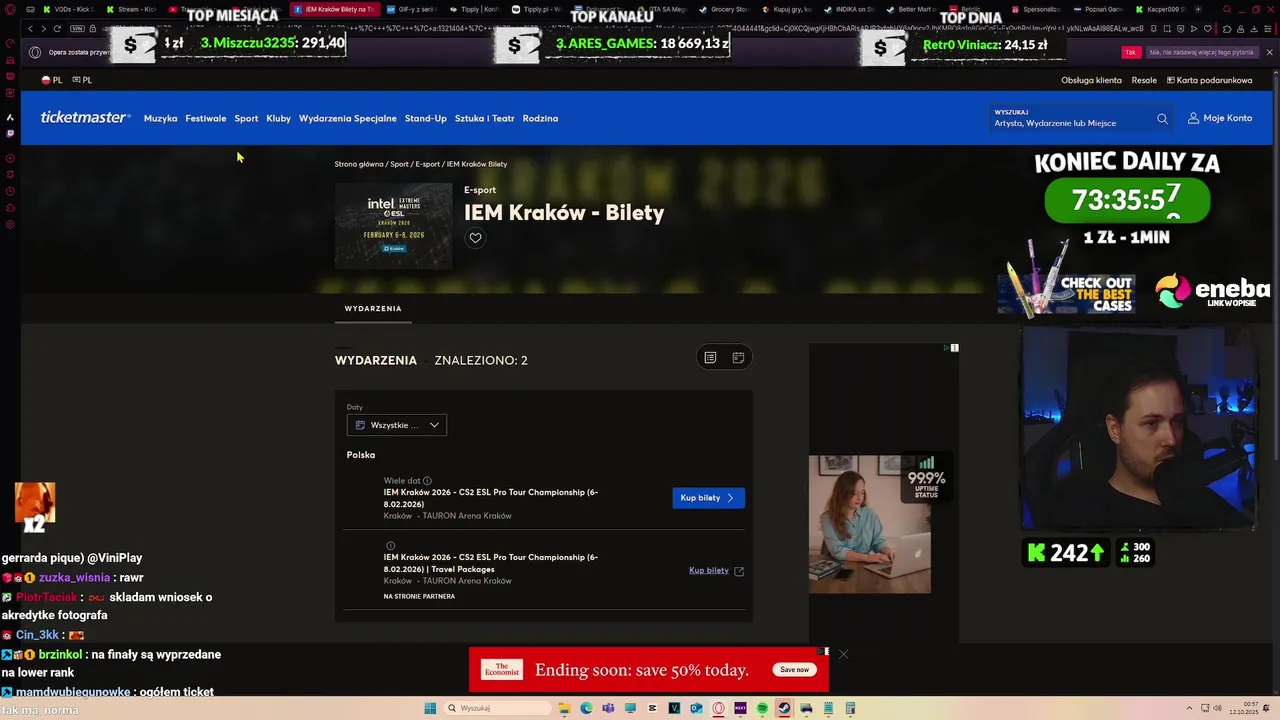Switch to list view of events
The width and height of the screenshot is (1280, 720).
click(x=710, y=357)
